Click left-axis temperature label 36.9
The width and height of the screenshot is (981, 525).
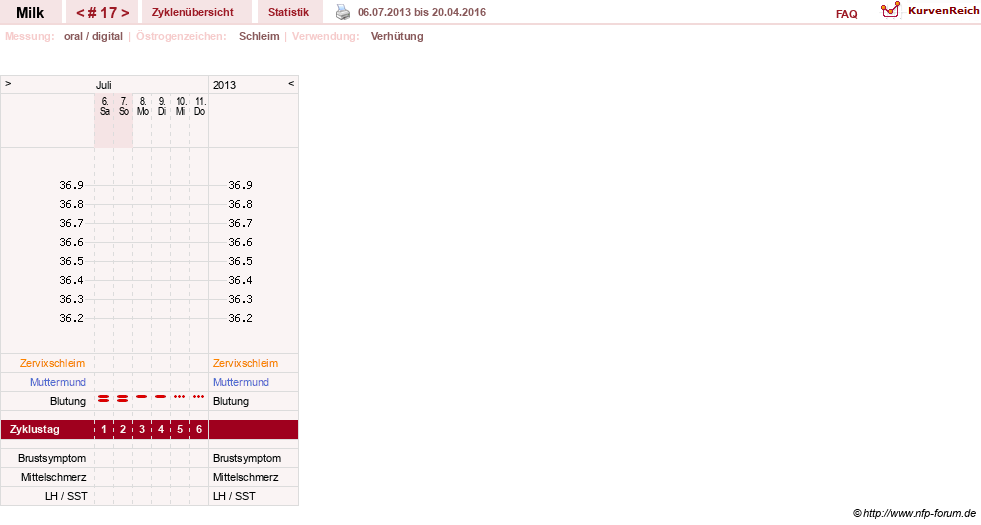(x=71, y=185)
